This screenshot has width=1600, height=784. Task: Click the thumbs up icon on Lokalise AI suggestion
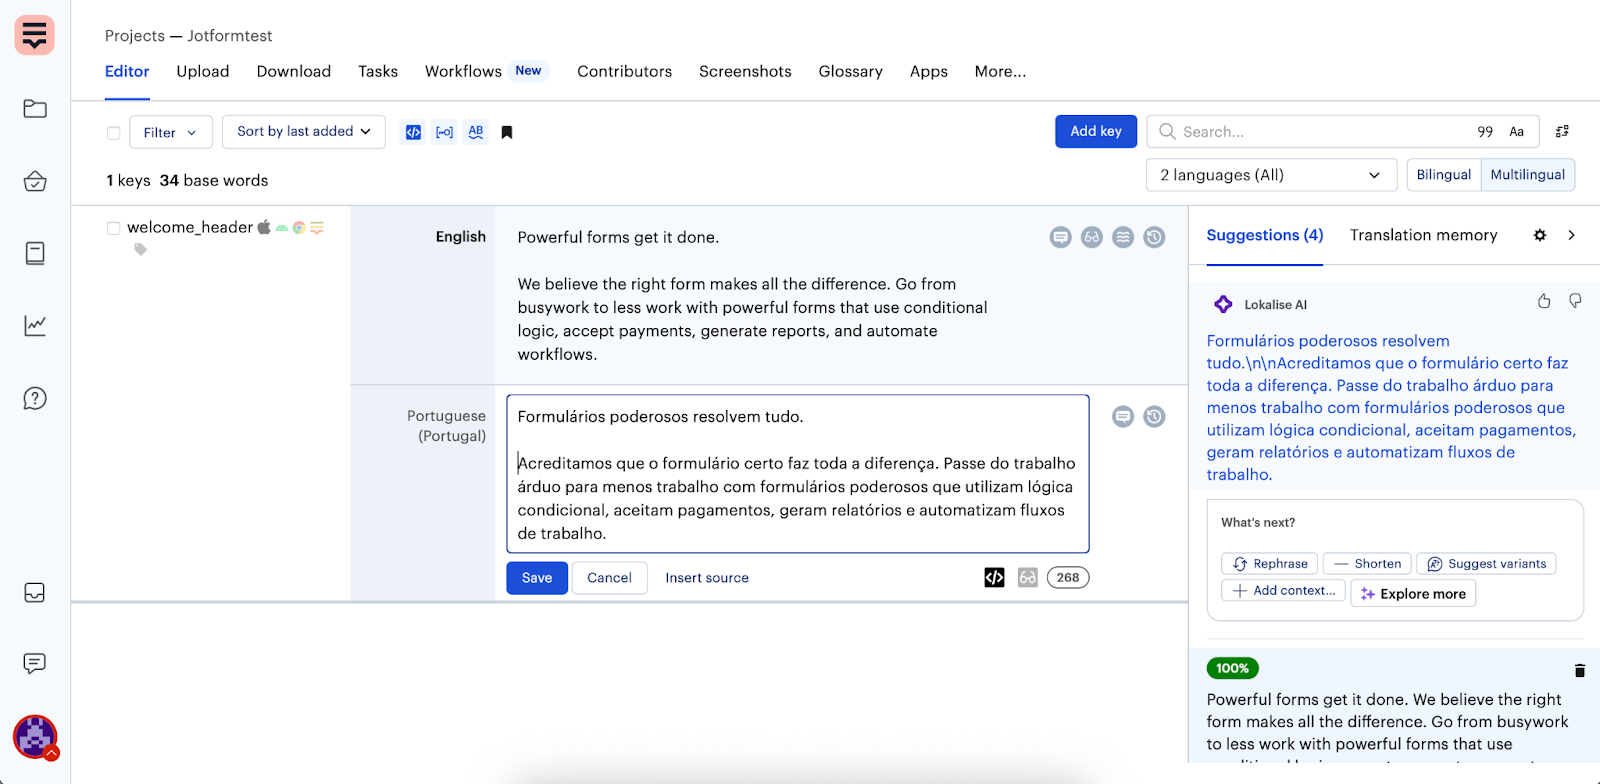(1544, 301)
